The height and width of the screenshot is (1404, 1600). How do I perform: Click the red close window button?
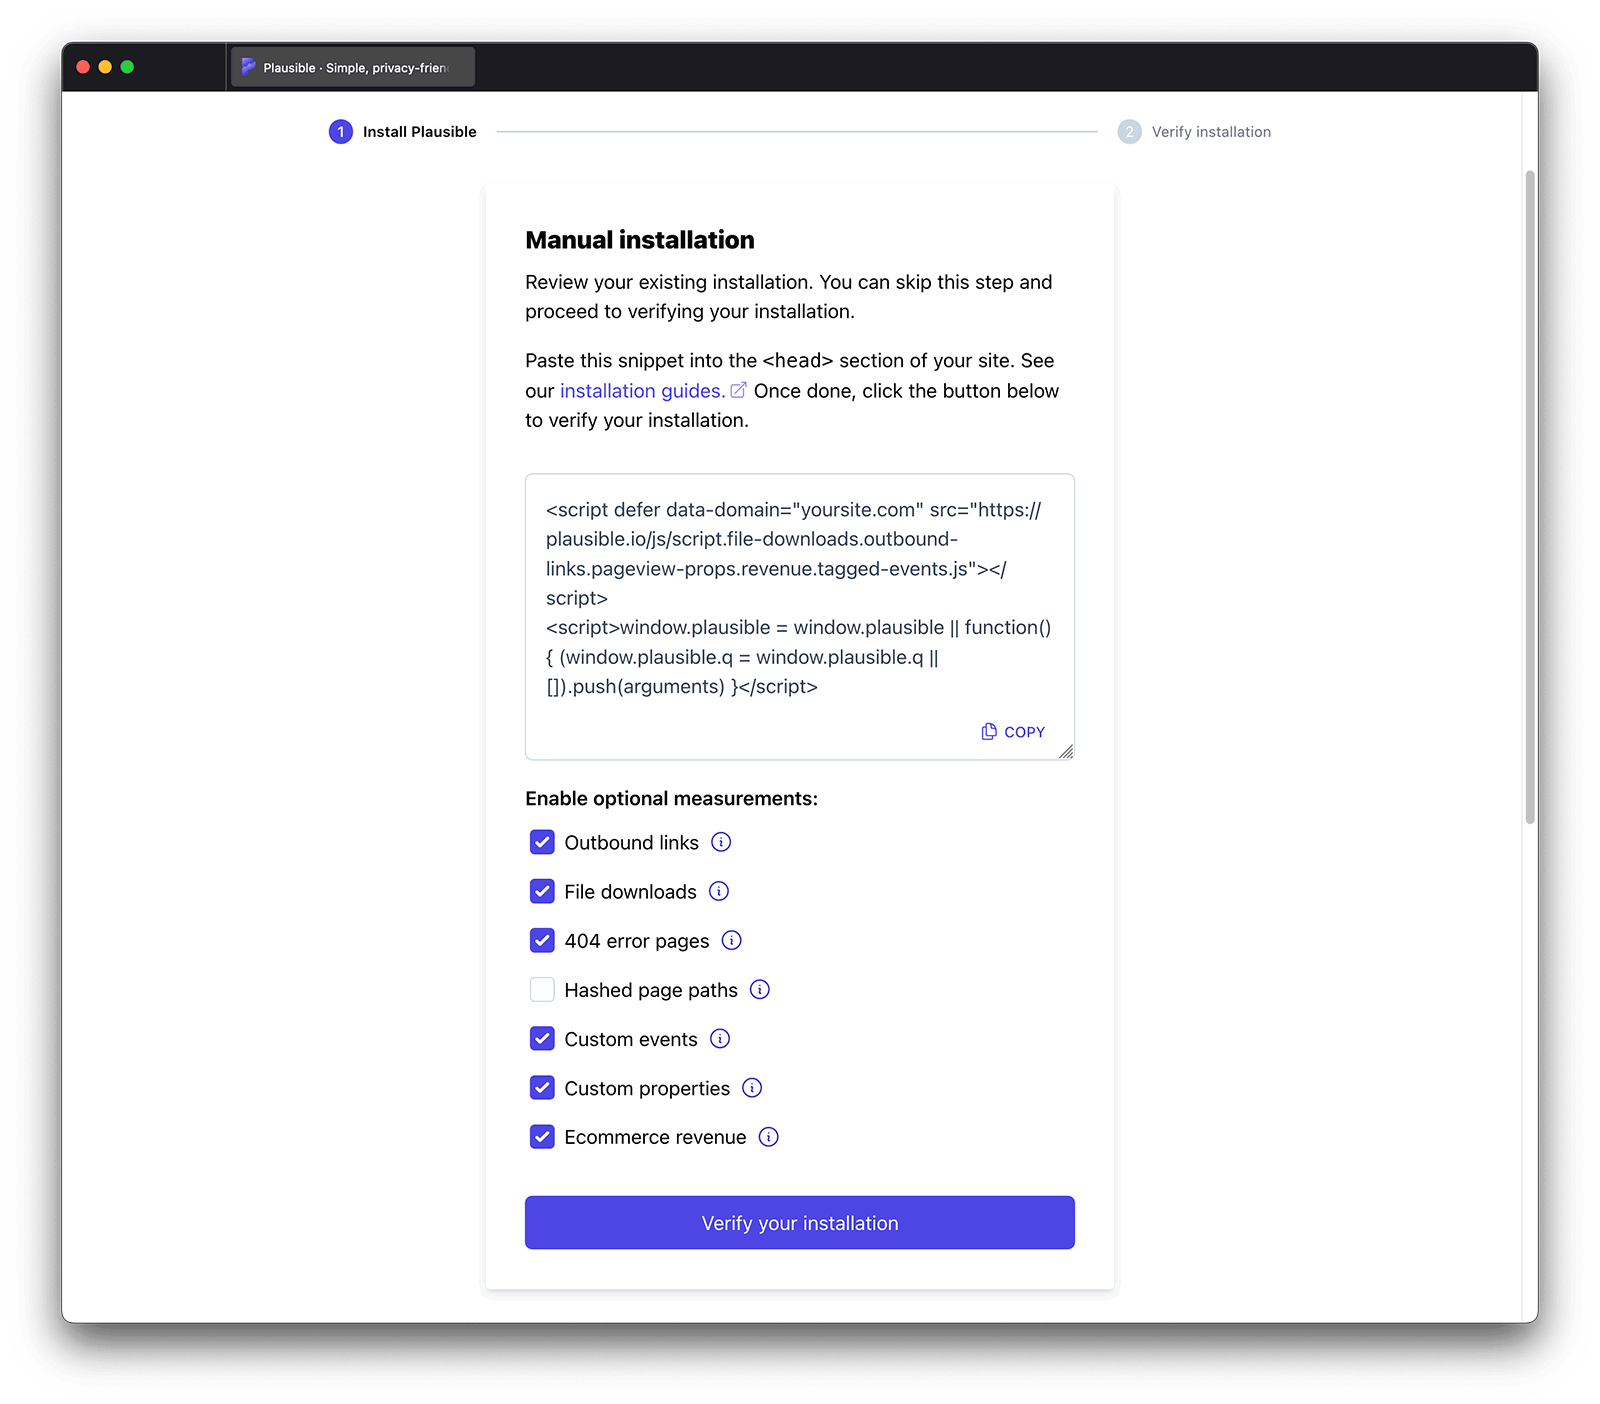coord(83,67)
